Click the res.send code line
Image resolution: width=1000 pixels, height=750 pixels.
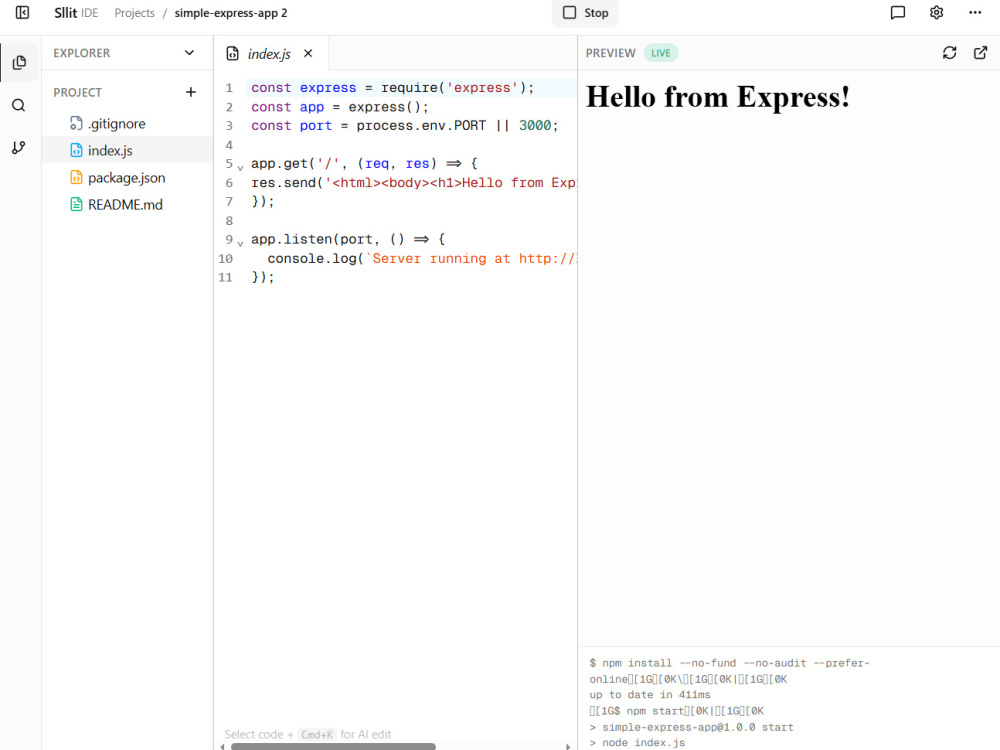click(413, 183)
